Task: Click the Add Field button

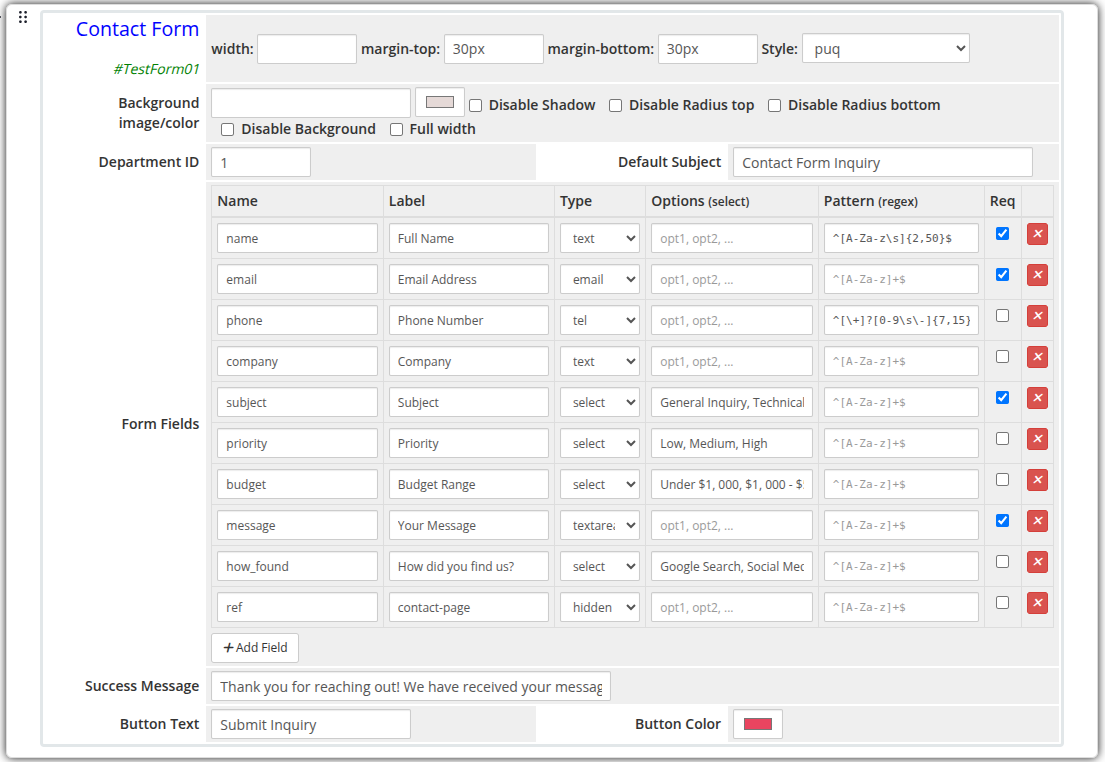Action: point(255,648)
